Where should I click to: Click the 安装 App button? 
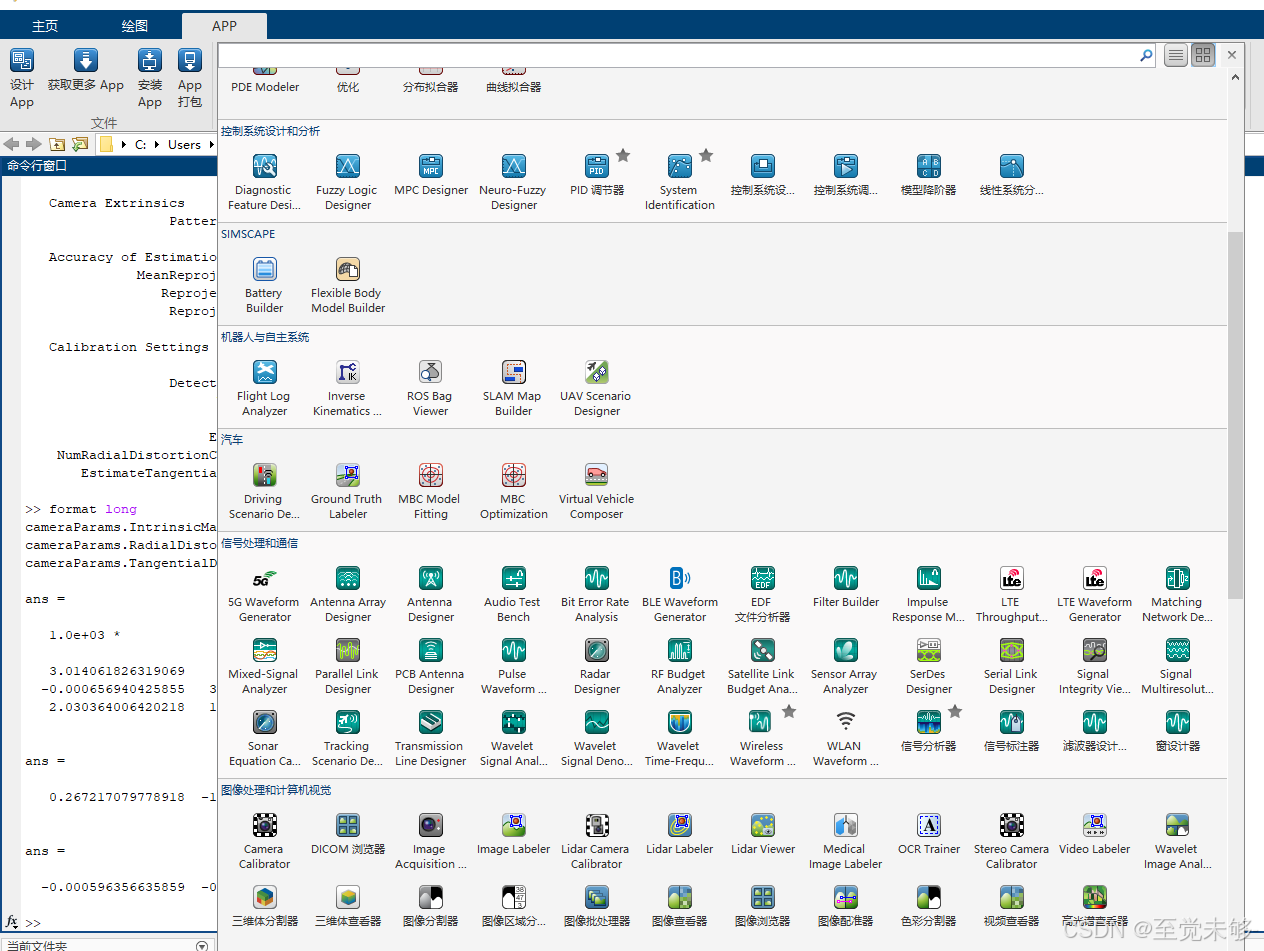pos(150,78)
